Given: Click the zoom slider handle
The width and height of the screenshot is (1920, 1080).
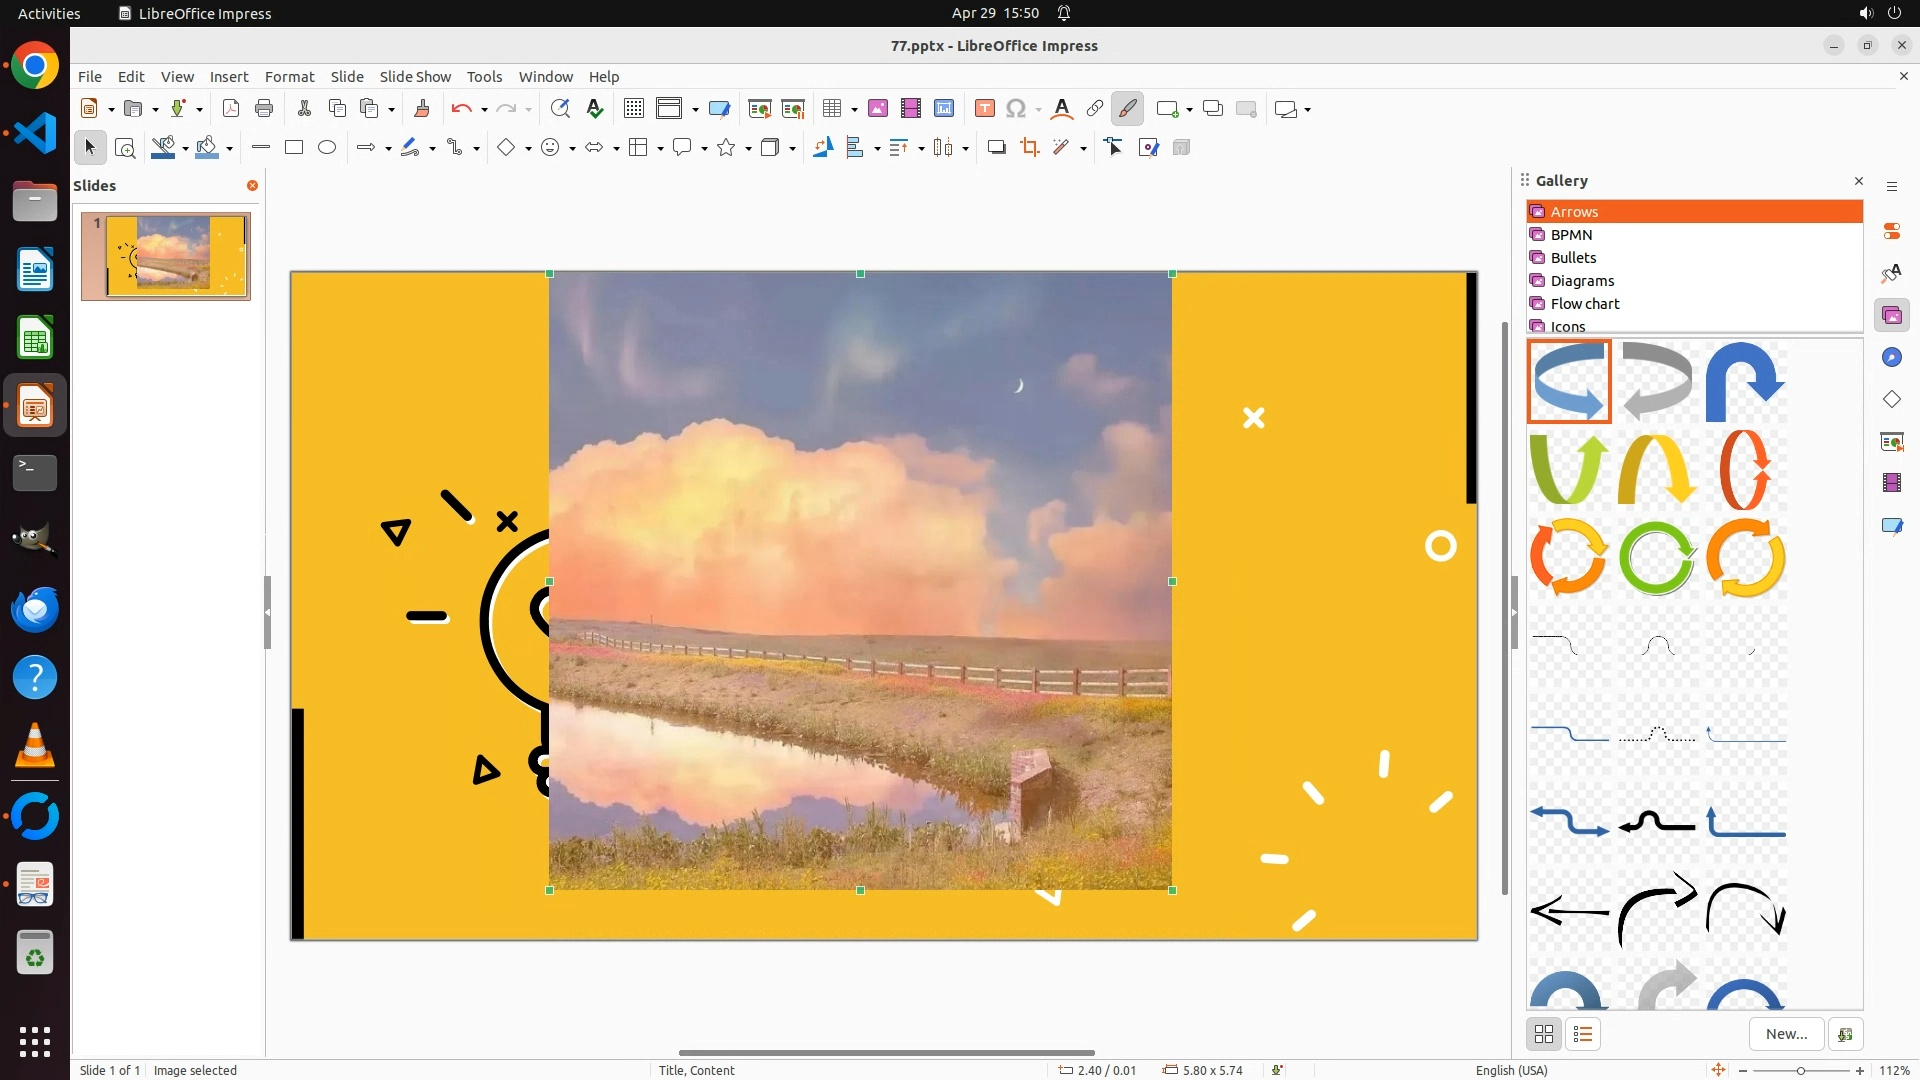Looking at the screenshot, I should tap(1801, 1071).
